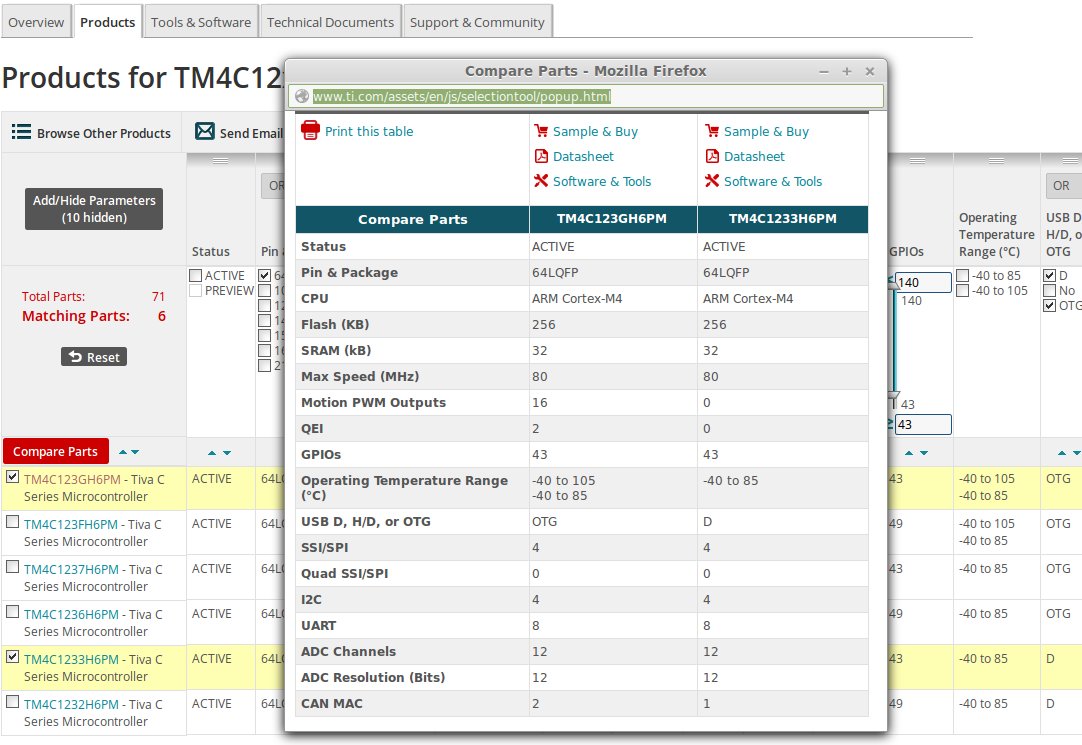Click the GPIOs maximum value field showing 140
The width and height of the screenshot is (1082, 745).
(923, 282)
